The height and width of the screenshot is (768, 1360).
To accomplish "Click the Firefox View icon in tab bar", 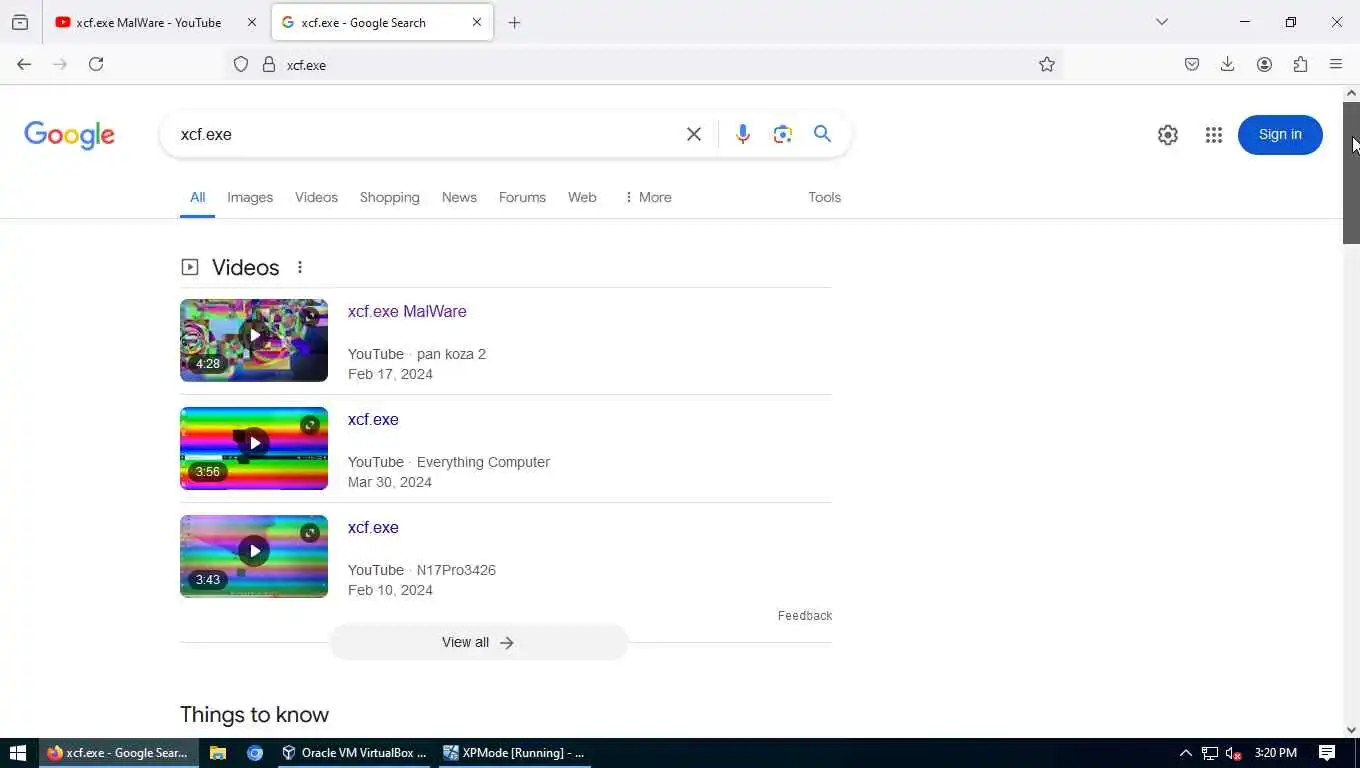I will point(20,22).
